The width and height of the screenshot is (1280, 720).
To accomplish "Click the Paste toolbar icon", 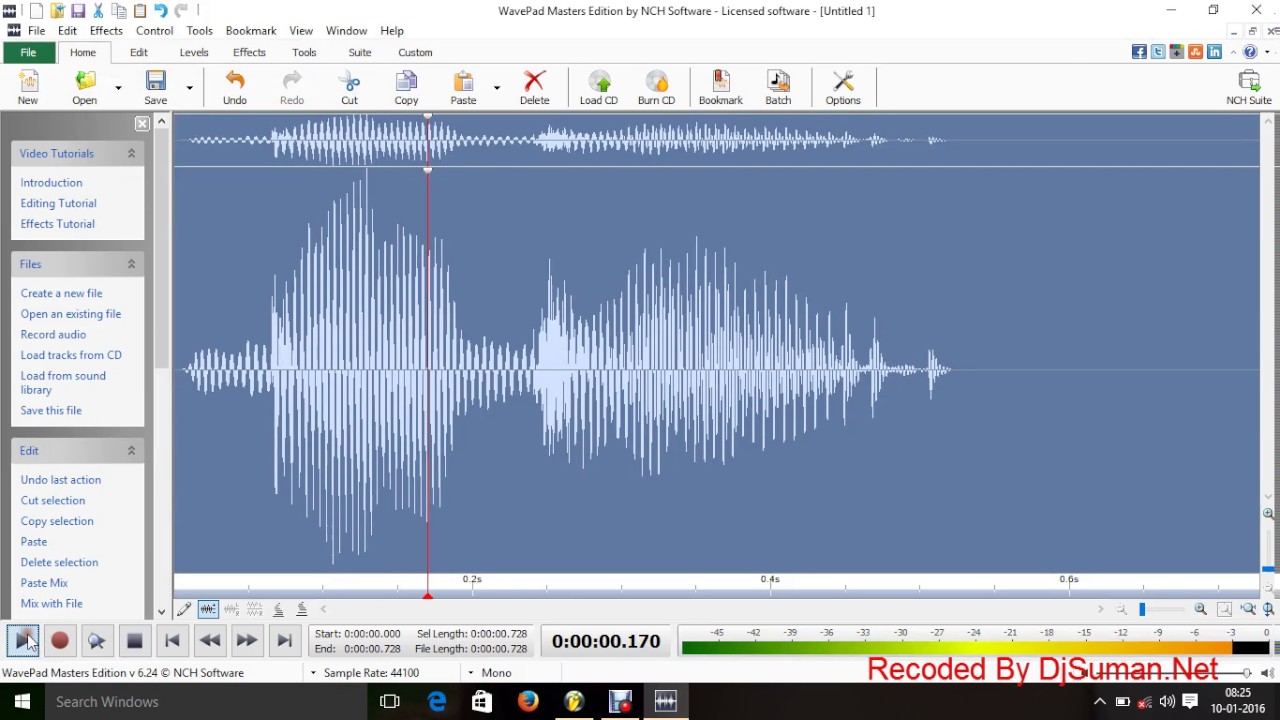I will point(463,87).
